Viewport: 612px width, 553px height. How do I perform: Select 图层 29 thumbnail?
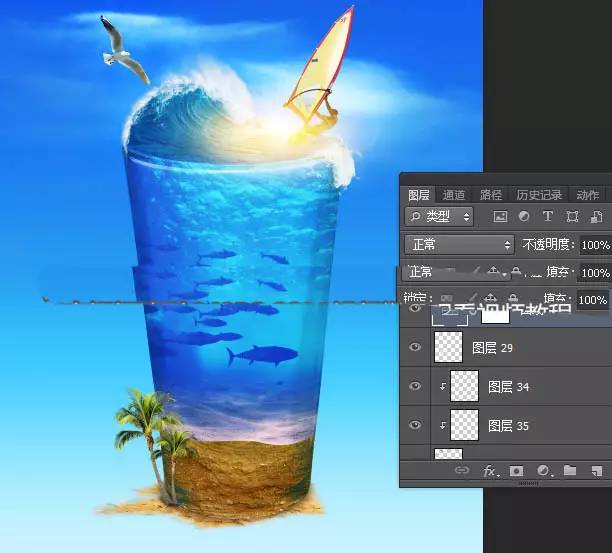(x=449, y=347)
